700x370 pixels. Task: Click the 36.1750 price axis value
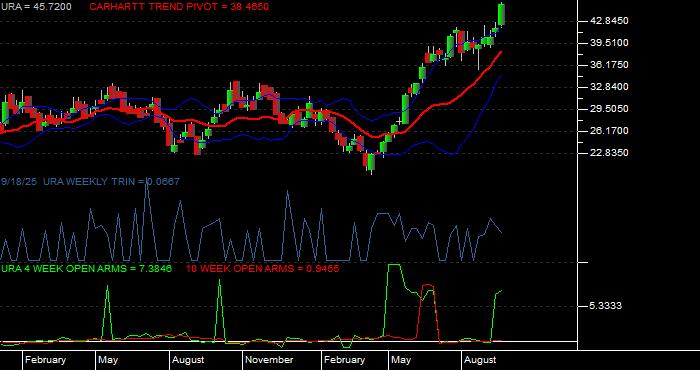pos(609,65)
